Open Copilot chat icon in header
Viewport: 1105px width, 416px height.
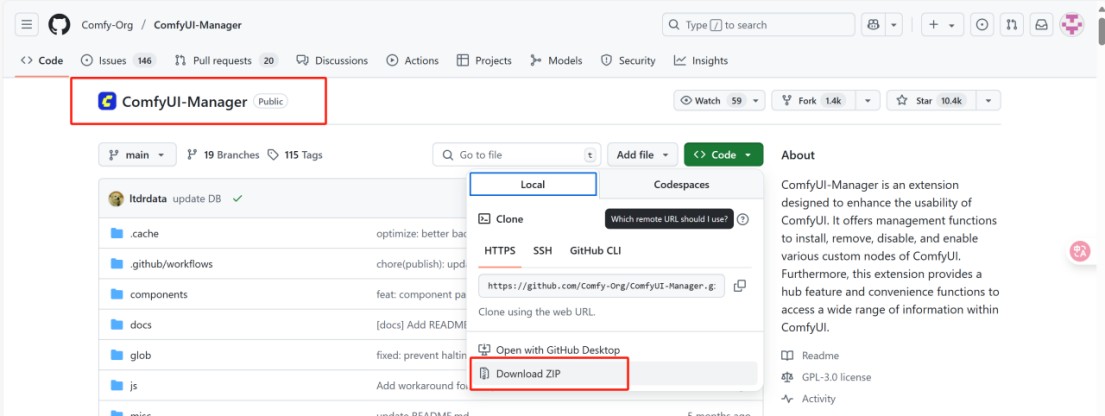873,25
